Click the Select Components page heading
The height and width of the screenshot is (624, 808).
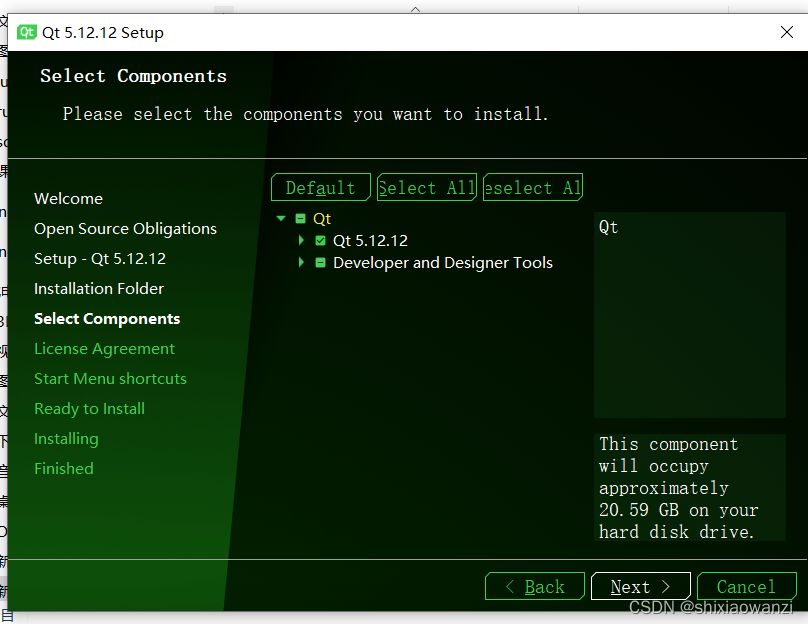coord(133,76)
